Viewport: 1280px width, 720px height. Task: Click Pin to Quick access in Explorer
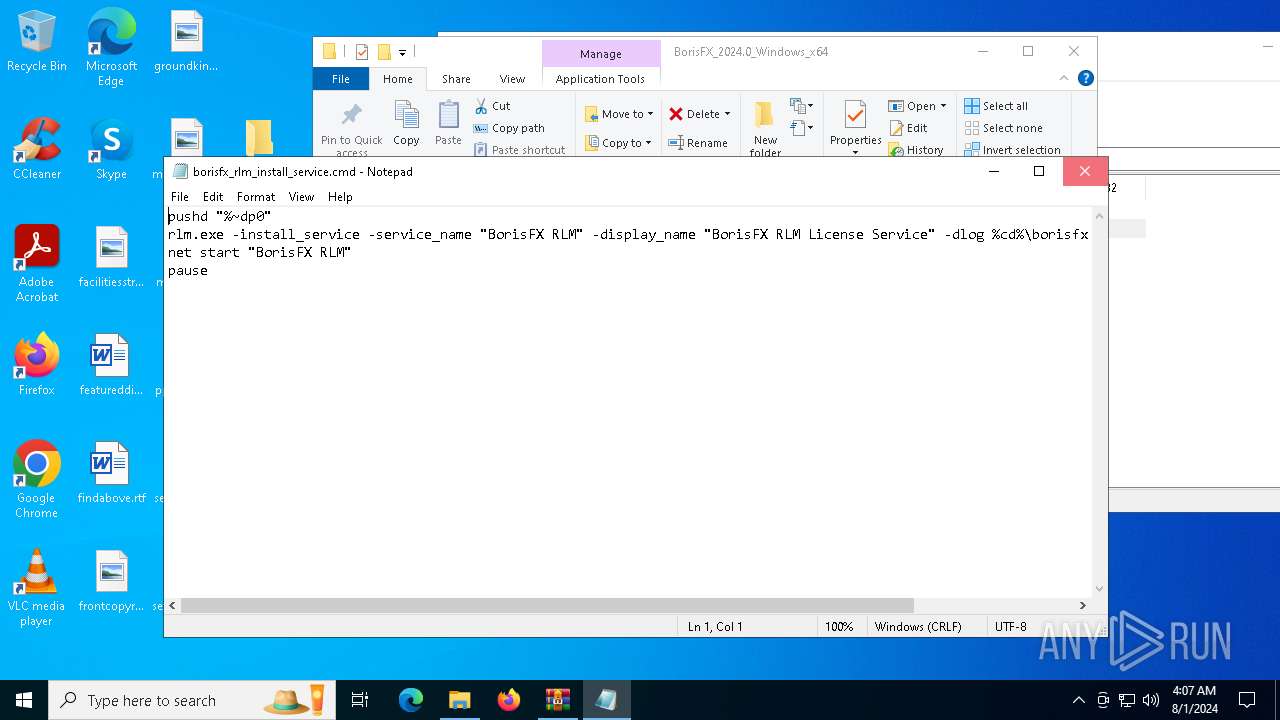coord(351,127)
